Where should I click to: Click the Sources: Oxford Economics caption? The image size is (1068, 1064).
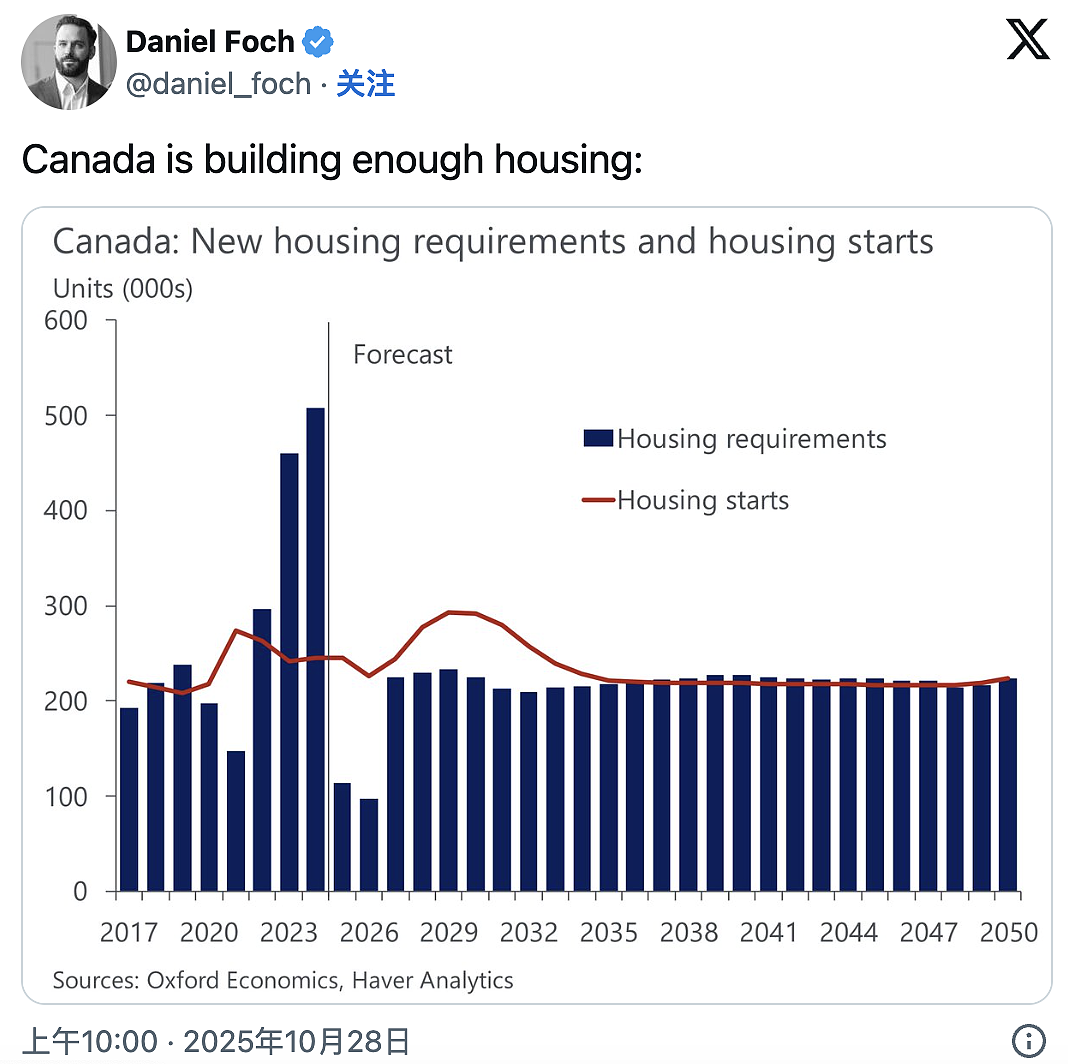click(283, 980)
